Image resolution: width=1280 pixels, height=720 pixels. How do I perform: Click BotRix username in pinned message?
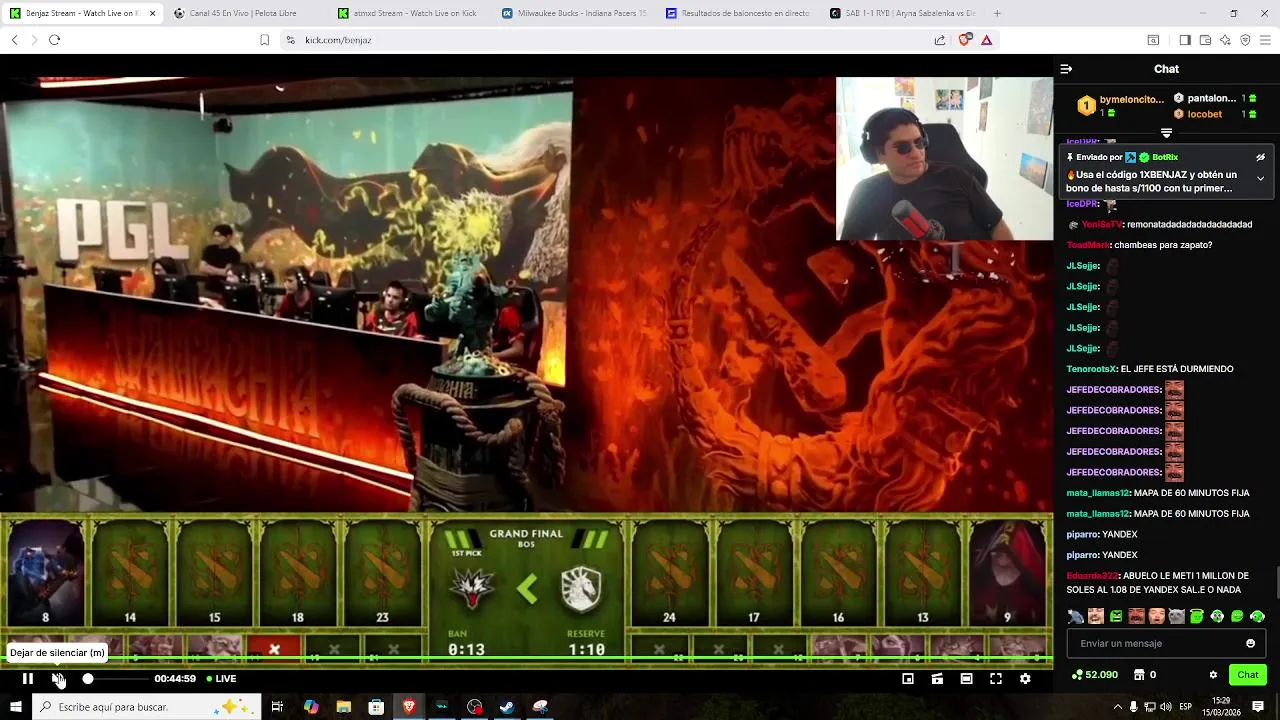click(x=1165, y=157)
